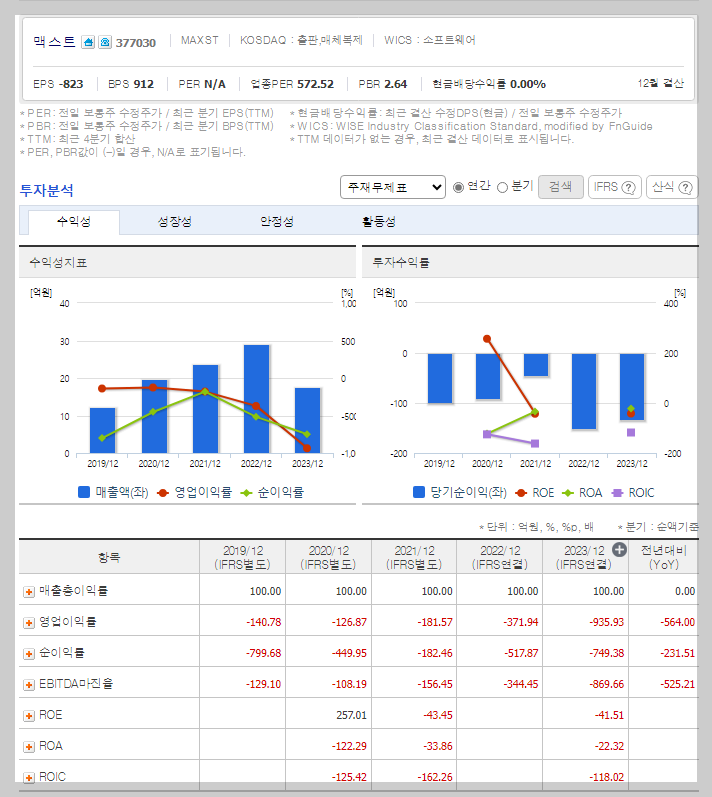Click the 수익성지표 chart title
This screenshot has height=797, width=712.
coord(58,263)
